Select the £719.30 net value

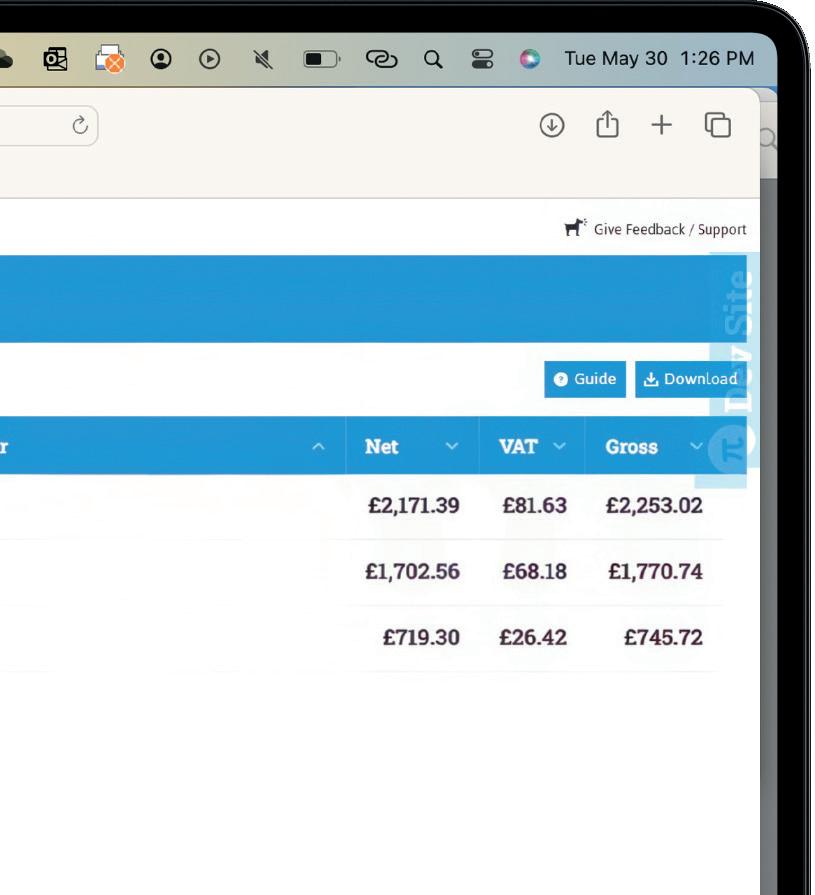pos(421,638)
